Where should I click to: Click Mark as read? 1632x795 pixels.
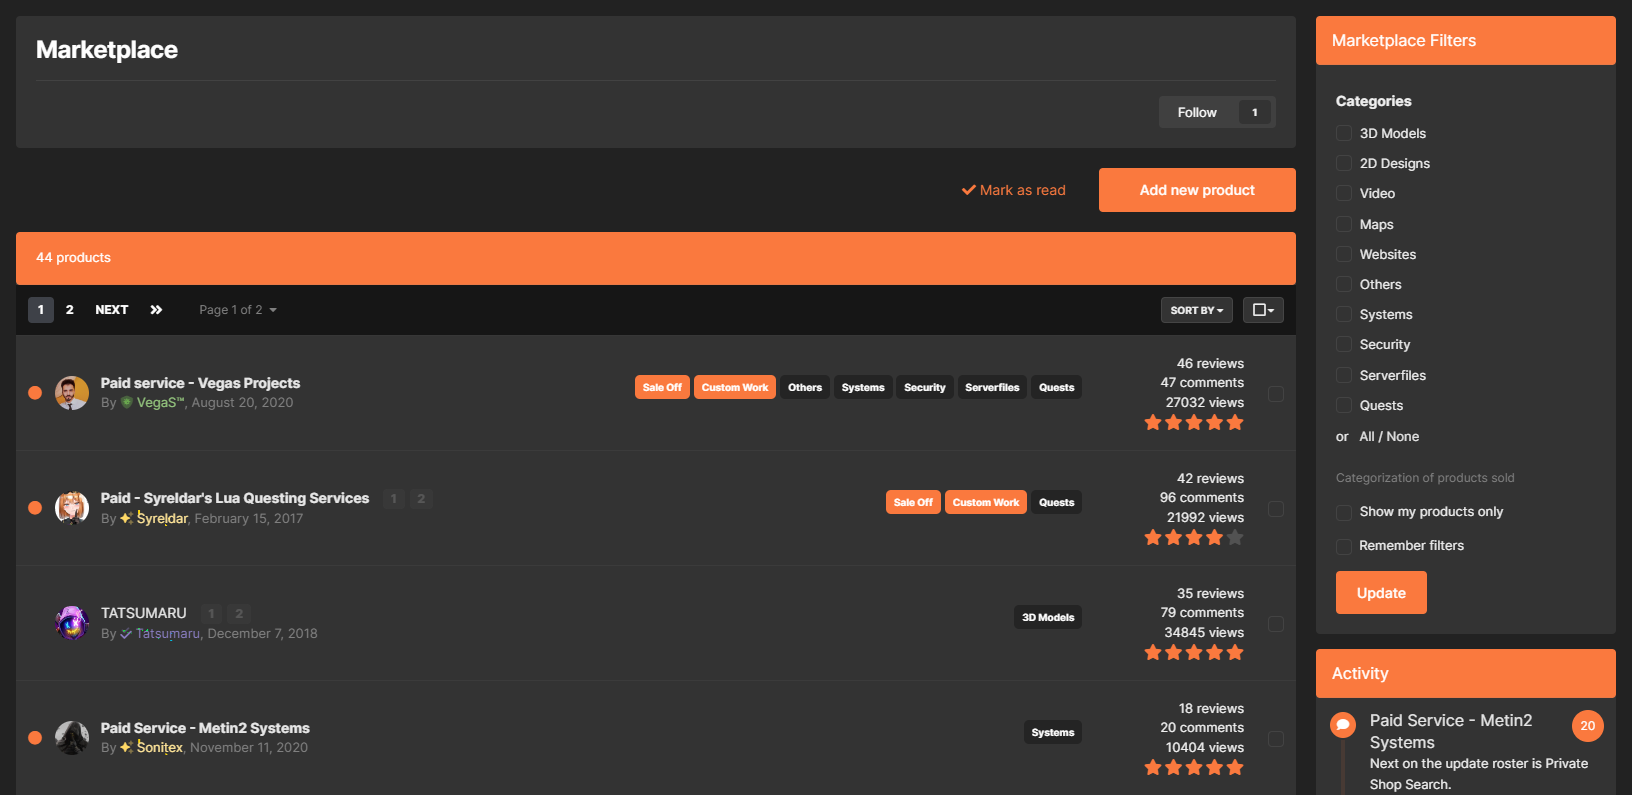(1014, 190)
